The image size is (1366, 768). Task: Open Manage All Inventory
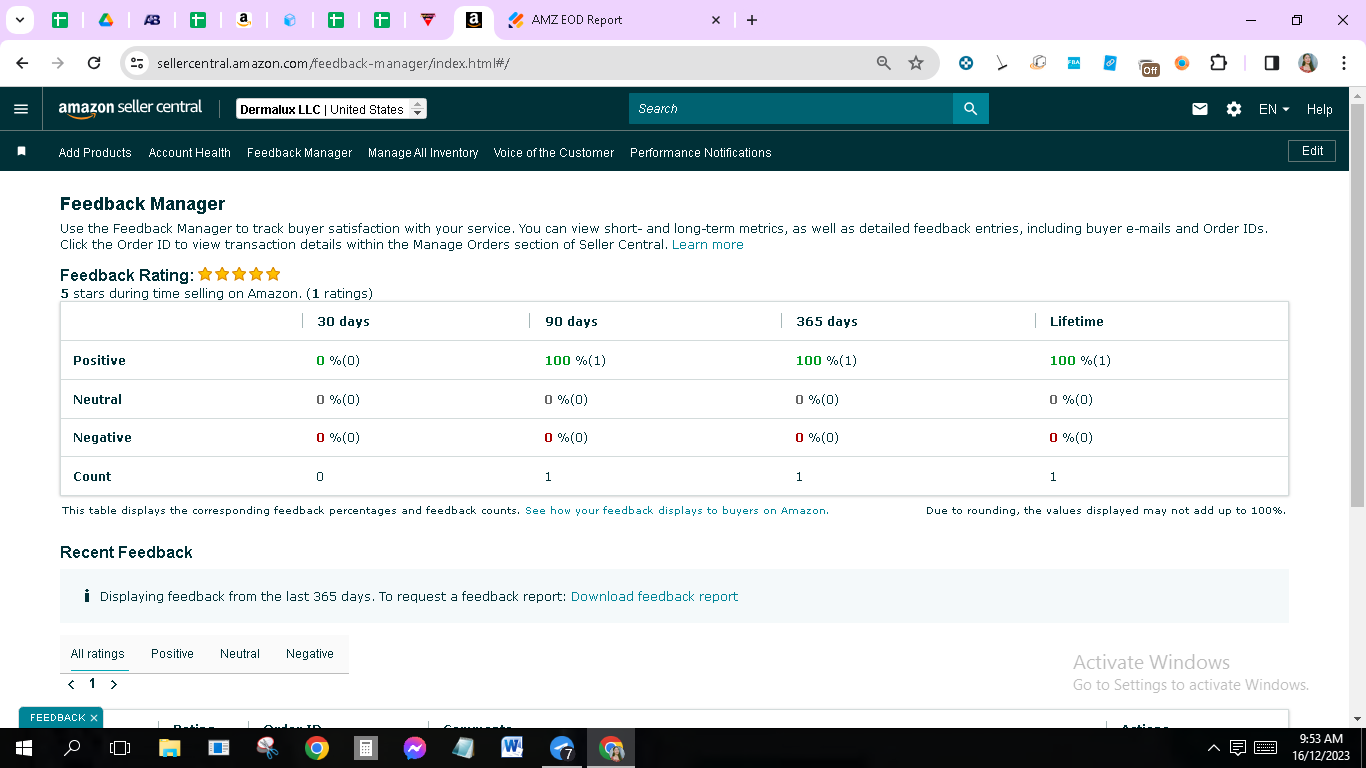tap(423, 153)
